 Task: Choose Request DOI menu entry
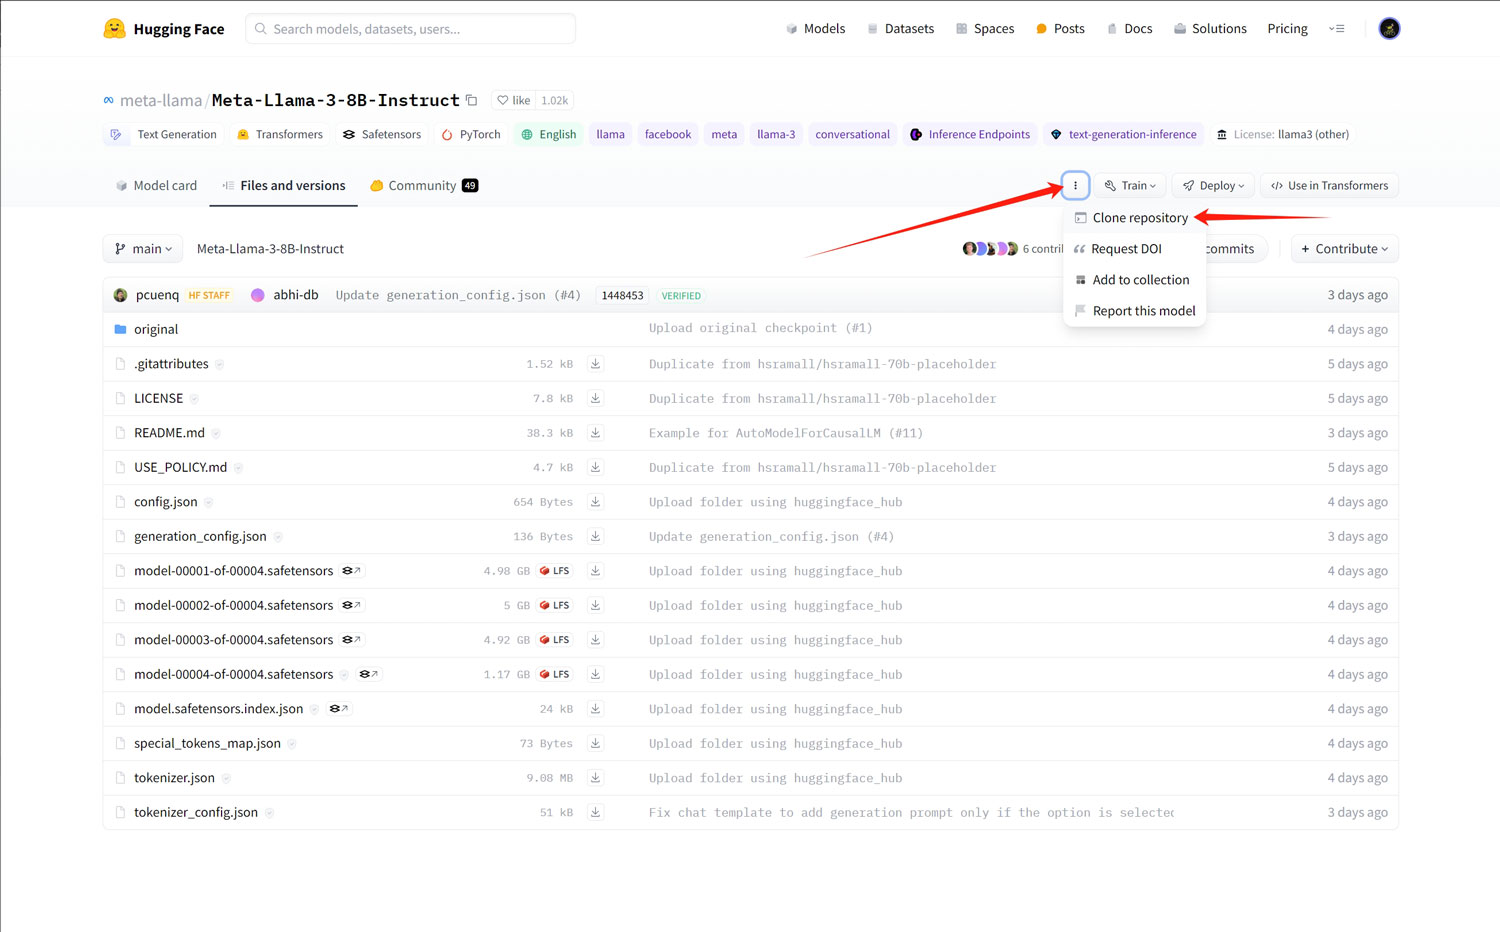pos(1134,249)
